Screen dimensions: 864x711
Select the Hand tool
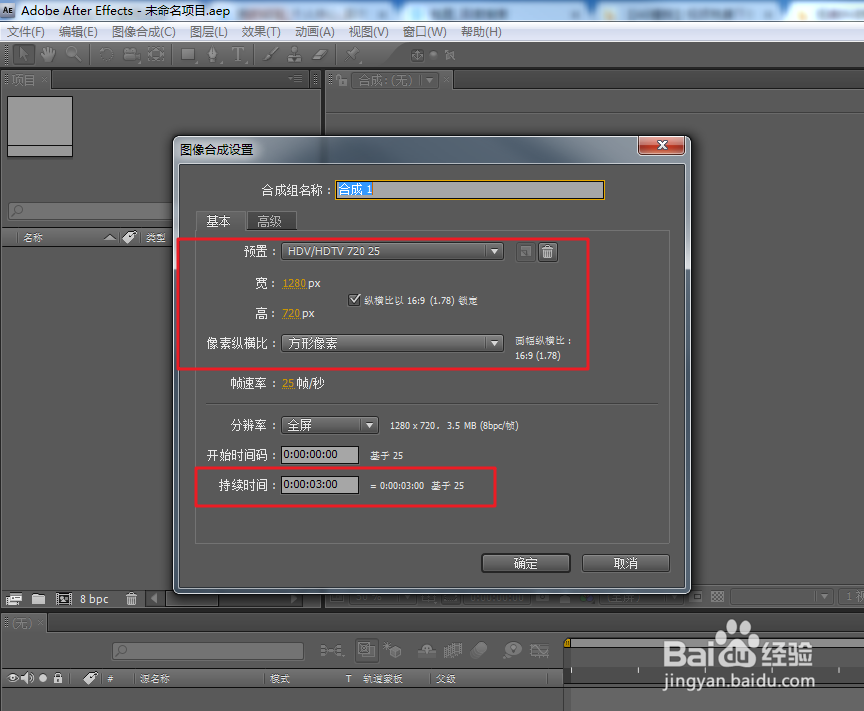coord(48,55)
